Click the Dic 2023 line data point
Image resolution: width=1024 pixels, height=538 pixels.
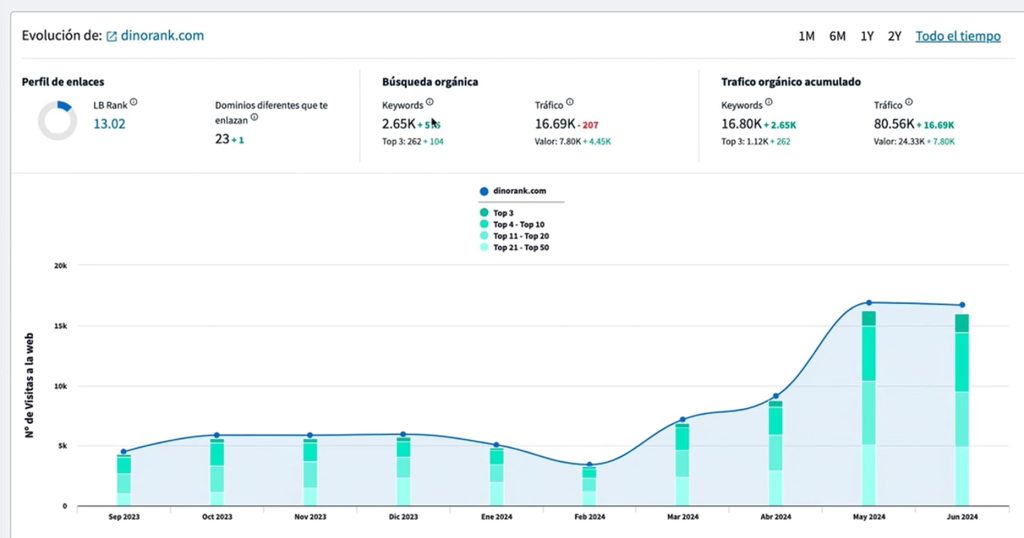click(403, 434)
